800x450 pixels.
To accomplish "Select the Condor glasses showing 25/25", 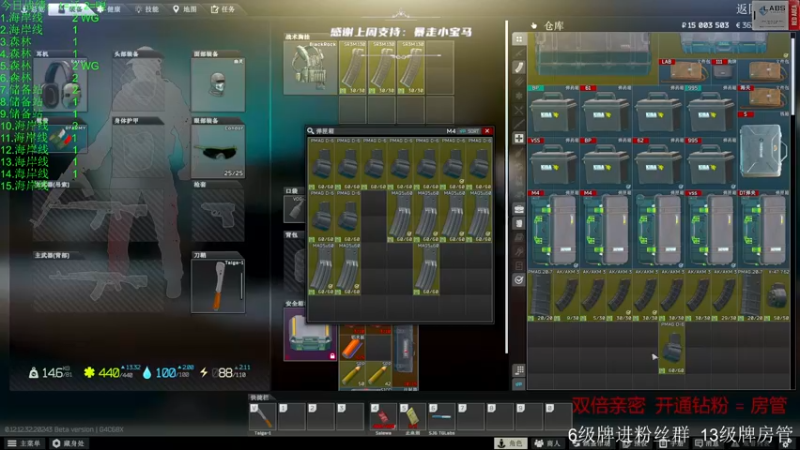I will (218, 152).
